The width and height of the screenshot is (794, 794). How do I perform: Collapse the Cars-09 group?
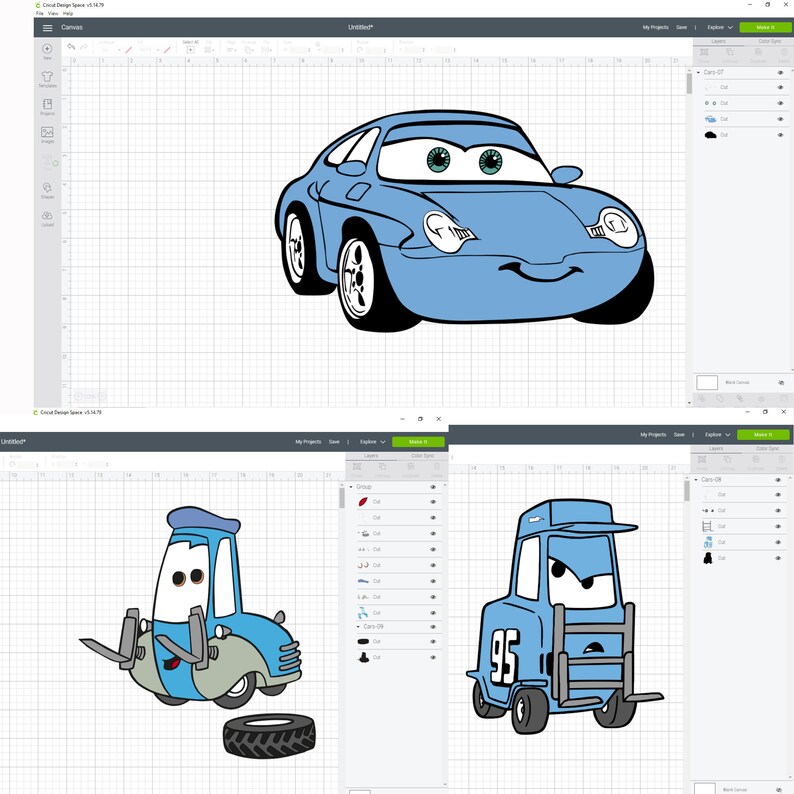point(358,627)
